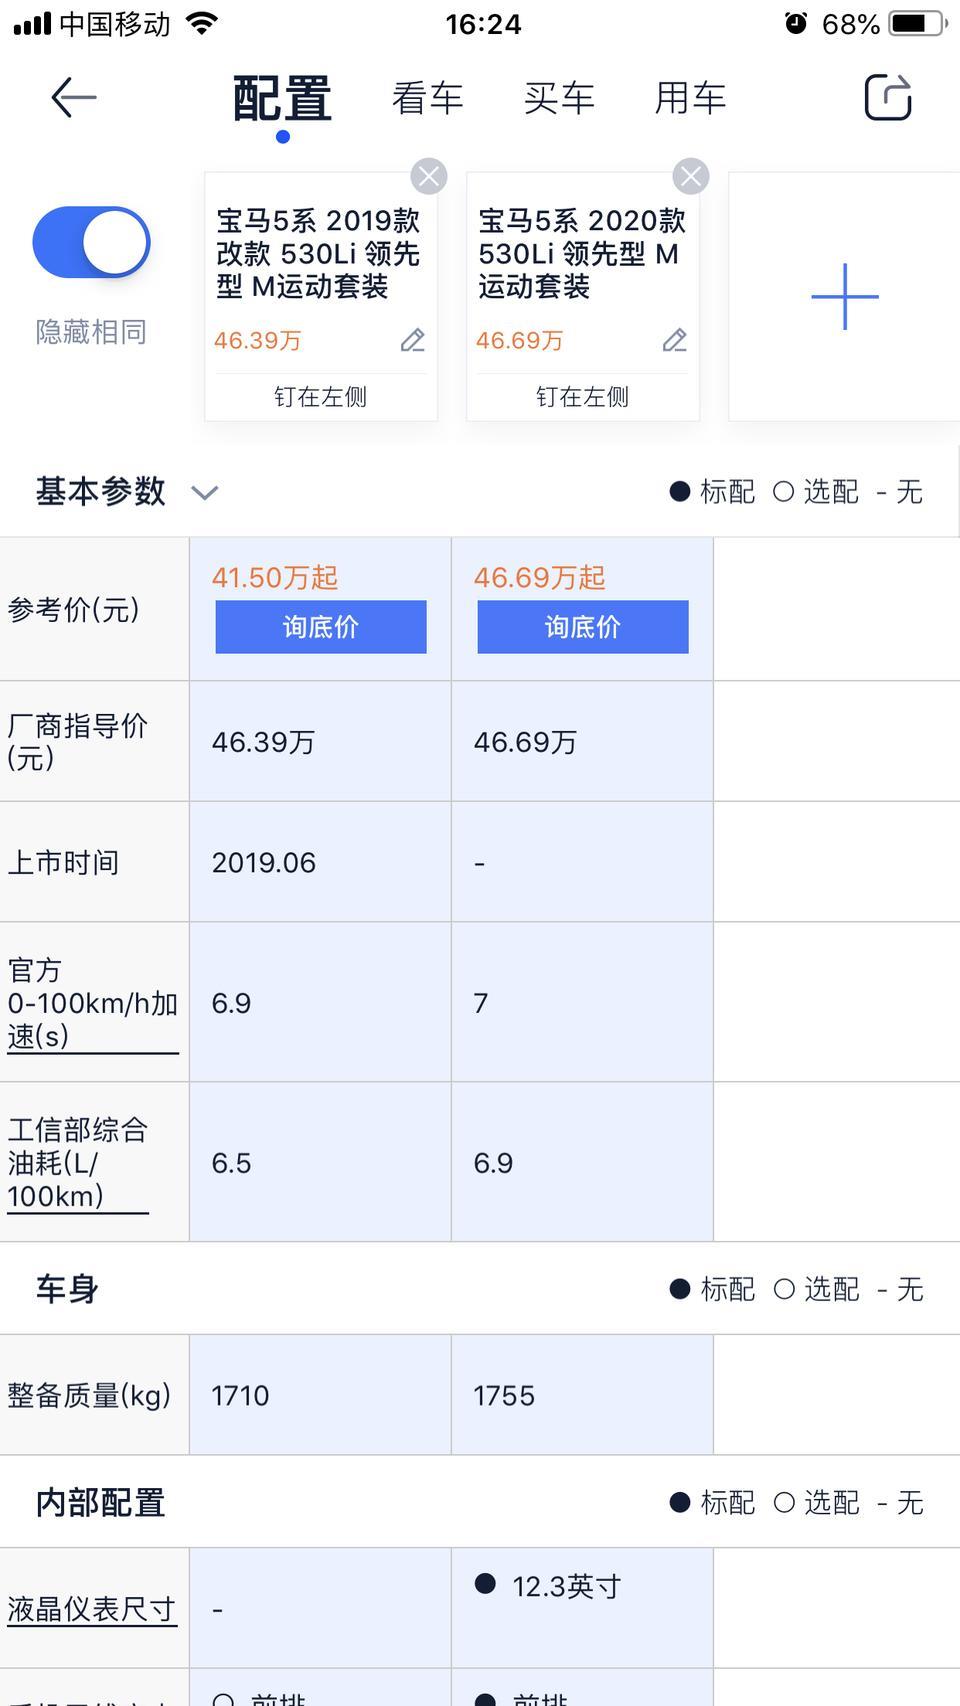Tap 询底价 under 46.69万起

pyautogui.click(x=583, y=627)
